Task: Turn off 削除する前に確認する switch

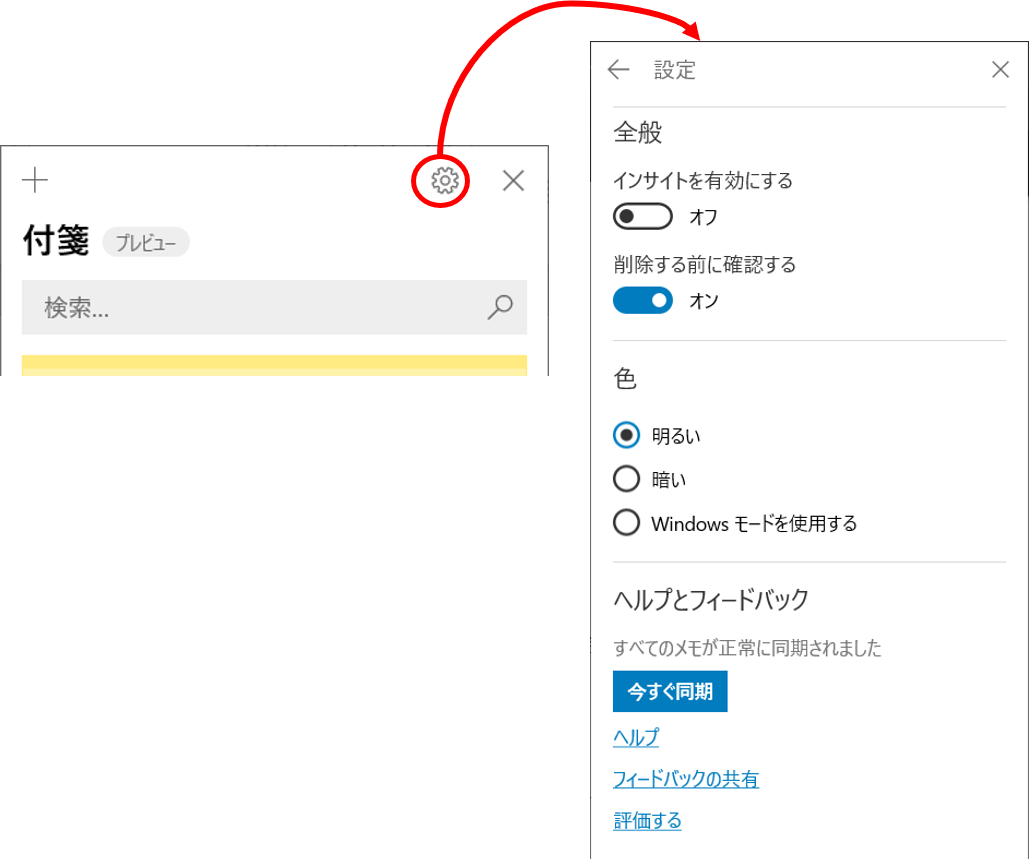Action: (x=642, y=301)
